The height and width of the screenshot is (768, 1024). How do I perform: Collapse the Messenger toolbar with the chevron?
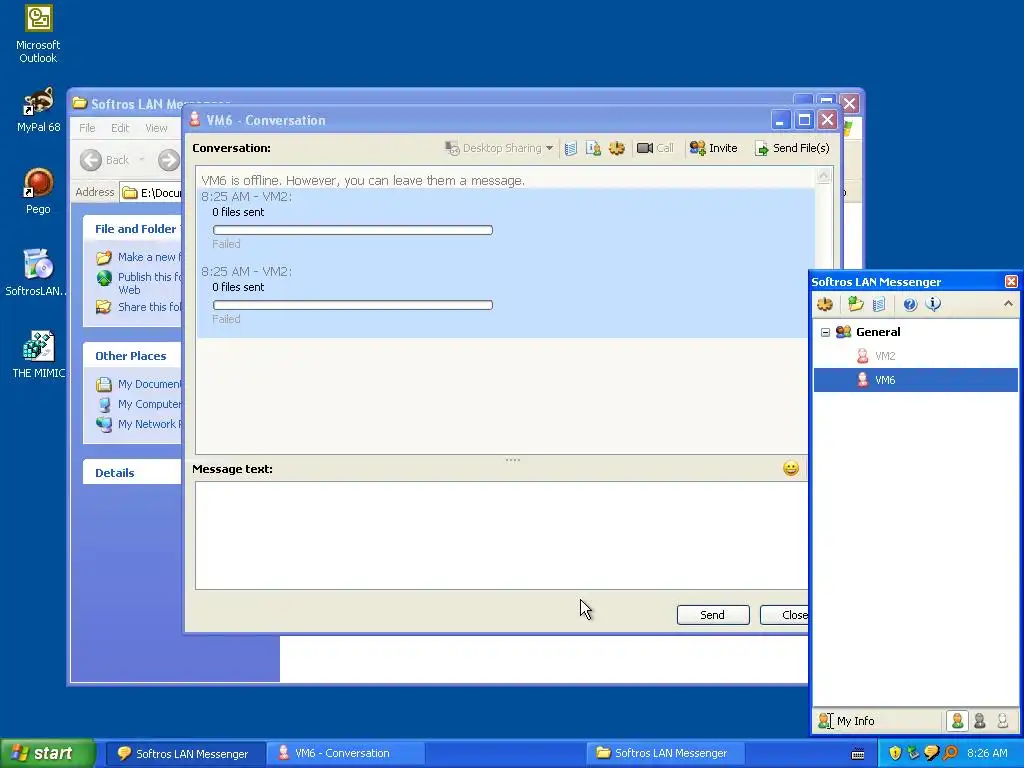point(1008,304)
